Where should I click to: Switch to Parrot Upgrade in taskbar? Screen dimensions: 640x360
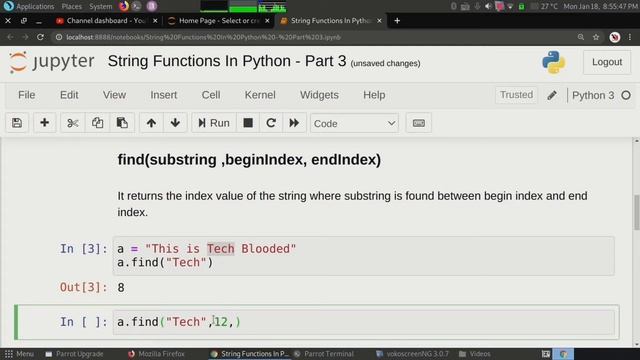point(74,354)
